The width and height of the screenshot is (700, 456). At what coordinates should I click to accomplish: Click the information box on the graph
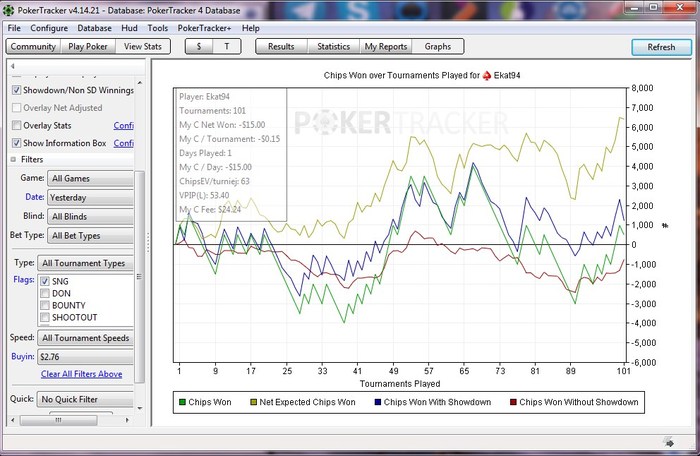pos(230,155)
